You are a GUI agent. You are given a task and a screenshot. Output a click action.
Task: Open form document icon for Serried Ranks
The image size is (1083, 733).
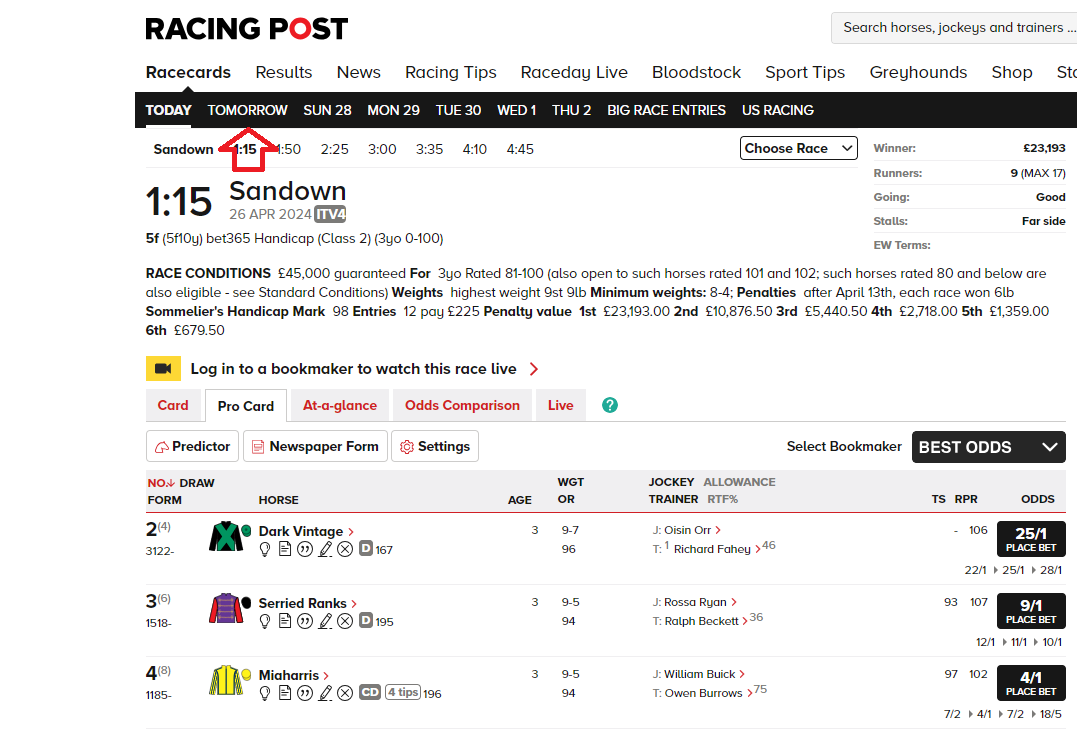(x=285, y=621)
